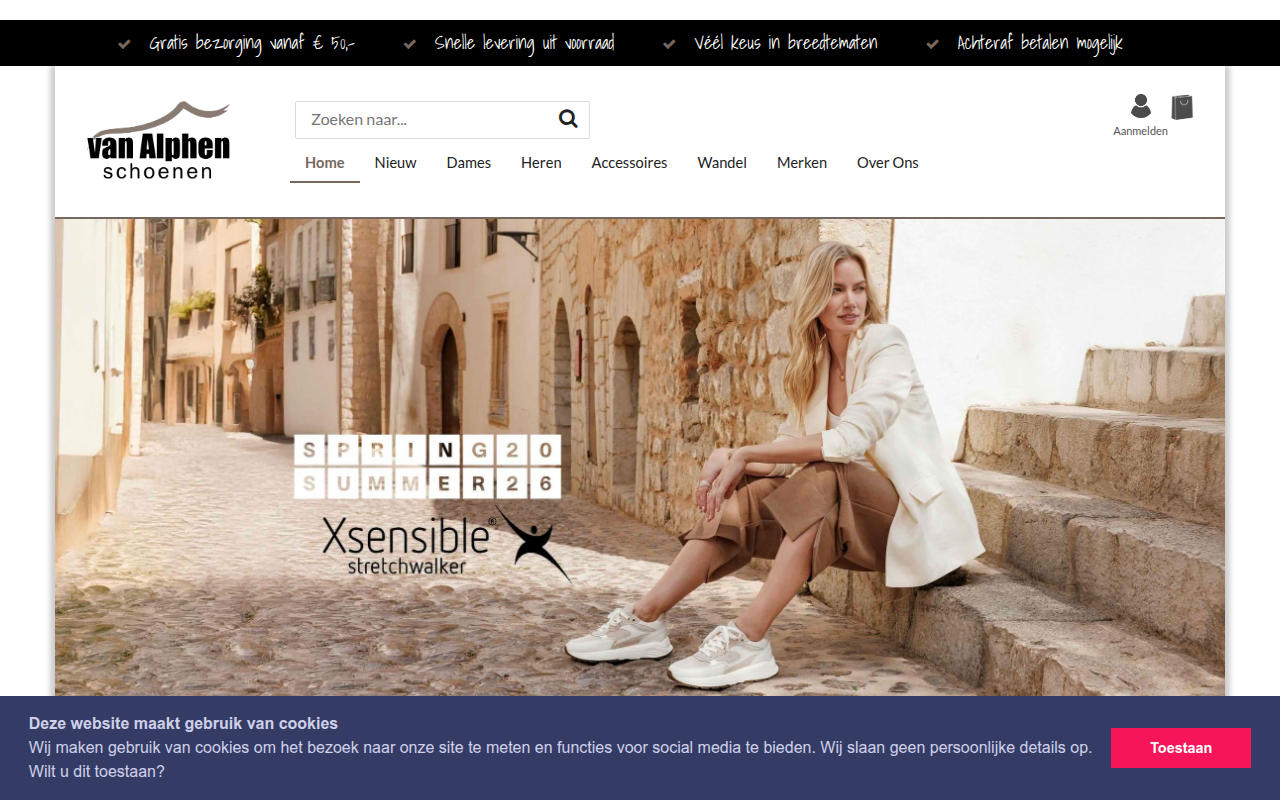Go to Accessoires menu item

tap(629, 163)
